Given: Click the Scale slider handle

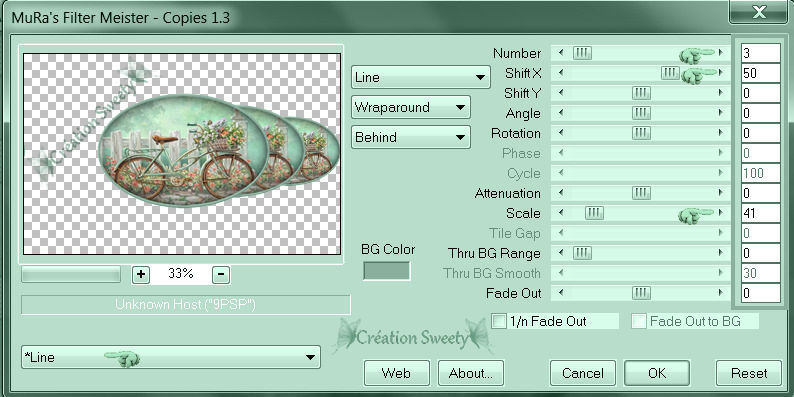Looking at the screenshot, I should click(x=594, y=213).
